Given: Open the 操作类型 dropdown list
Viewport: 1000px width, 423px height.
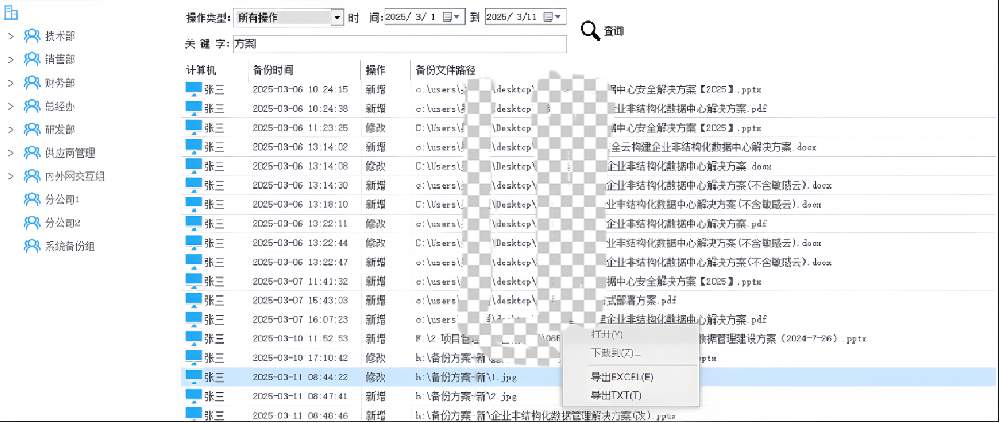Looking at the screenshot, I should click(x=337, y=18).
